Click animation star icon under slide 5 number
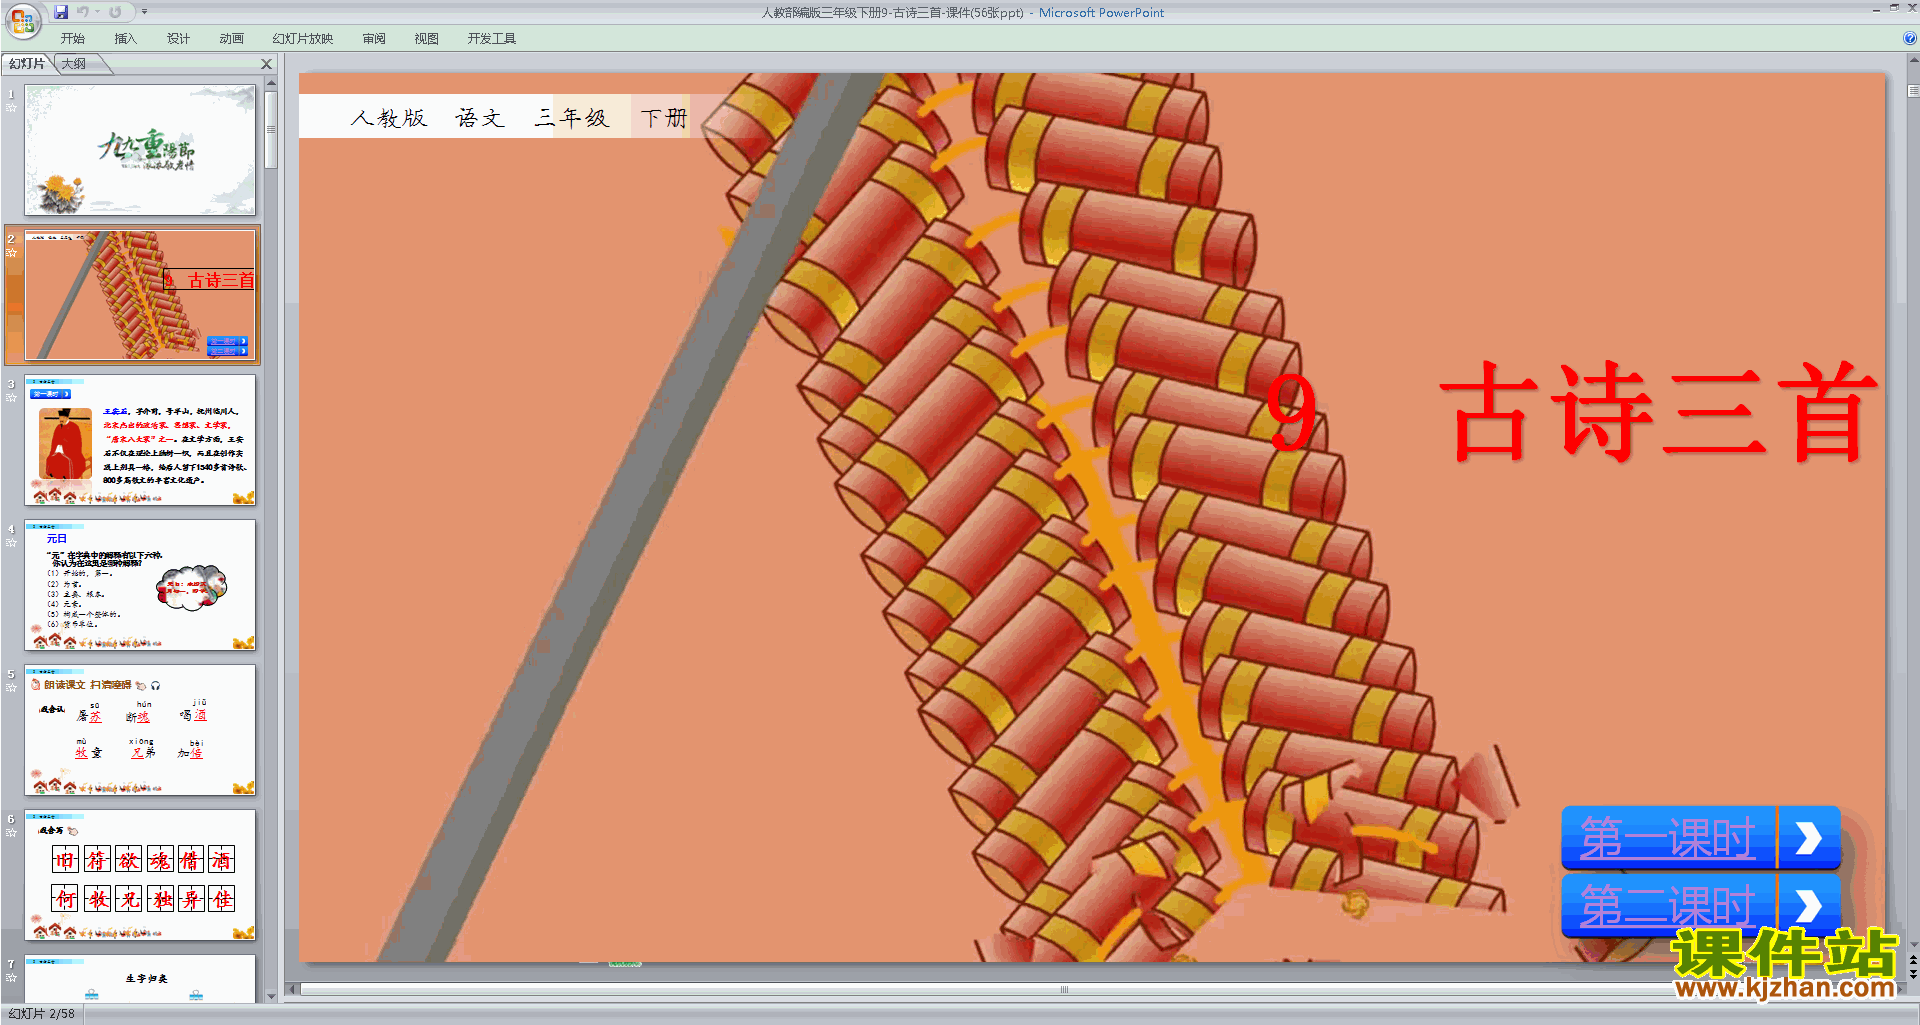 pos(11,688)
